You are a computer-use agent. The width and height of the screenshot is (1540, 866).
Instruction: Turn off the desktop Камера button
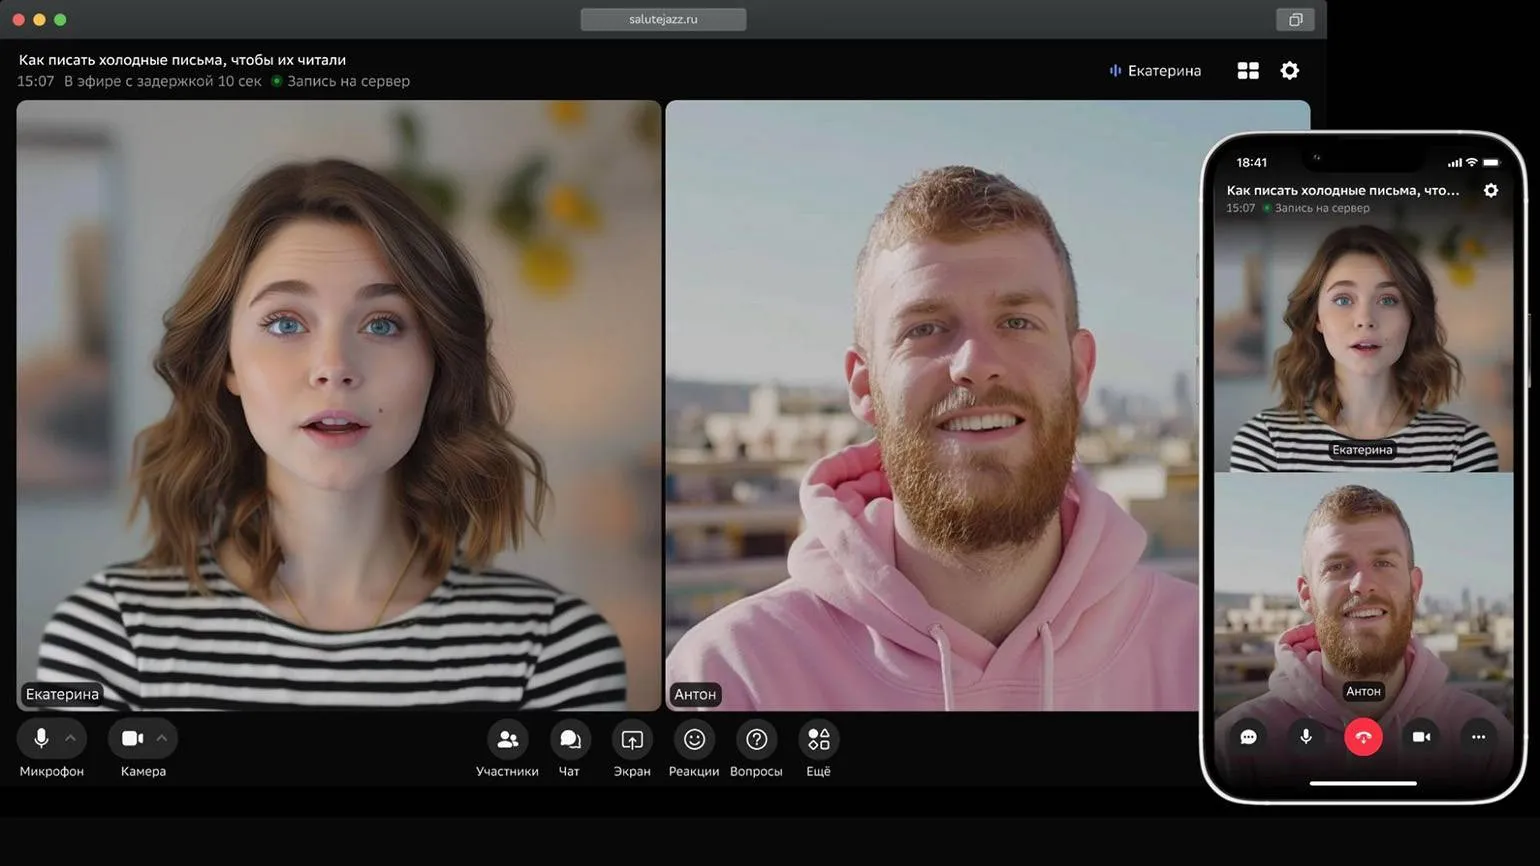[x=132, y=739]
